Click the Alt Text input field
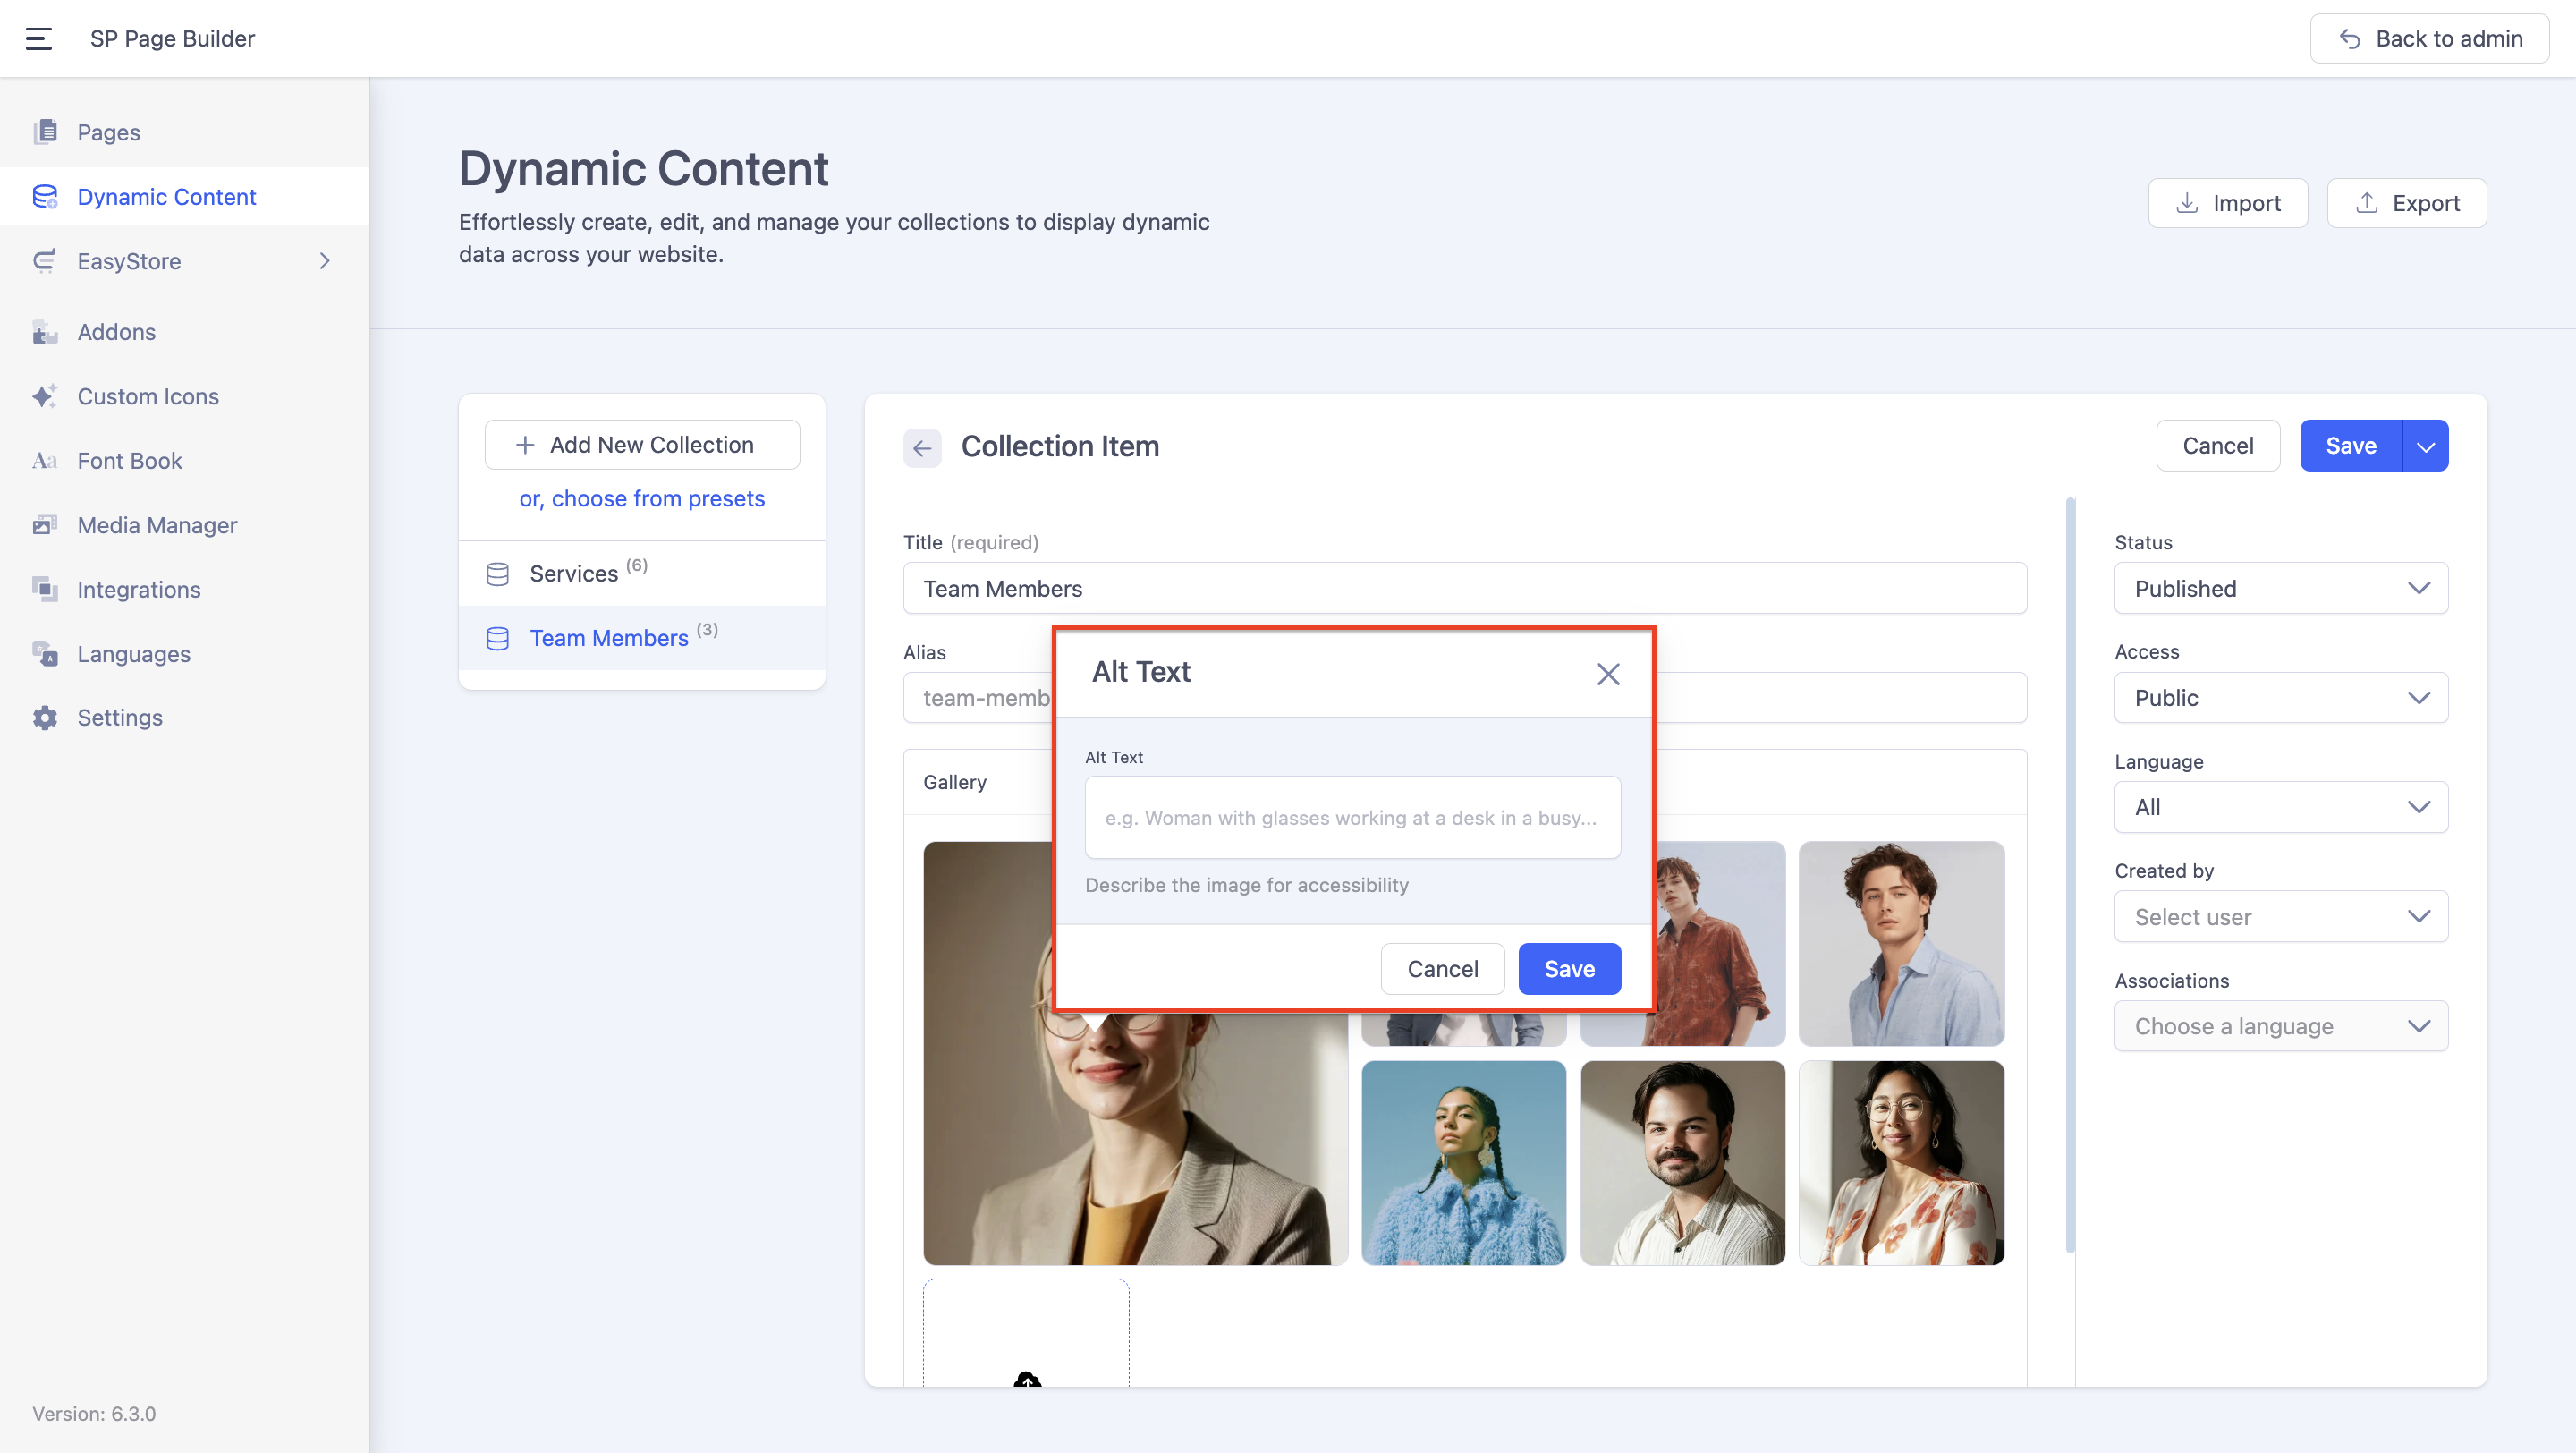 click(x=1352, y=817)
